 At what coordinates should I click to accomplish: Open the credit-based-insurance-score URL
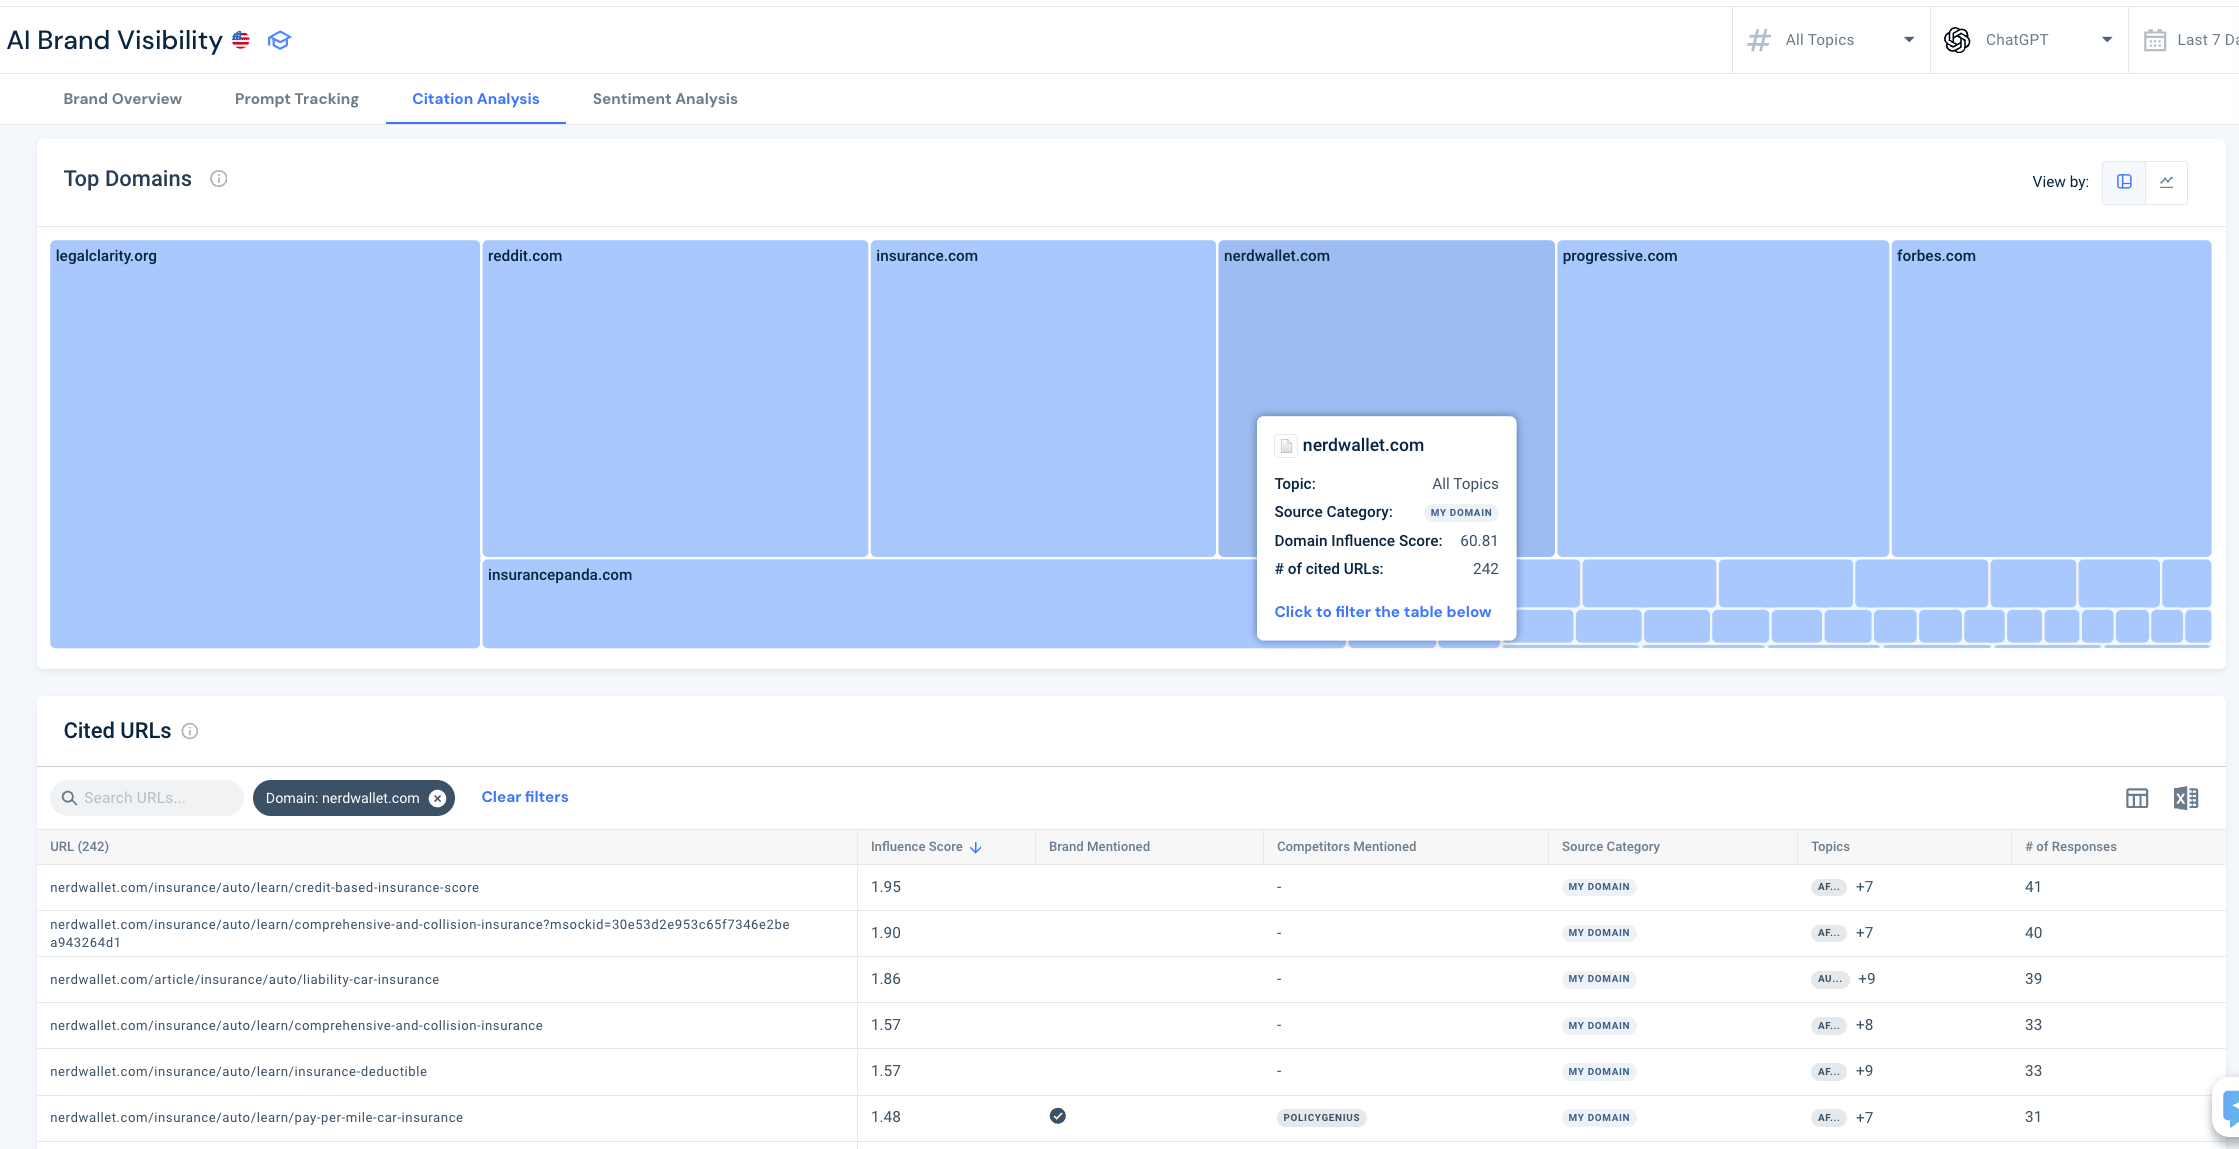(264, 888)
